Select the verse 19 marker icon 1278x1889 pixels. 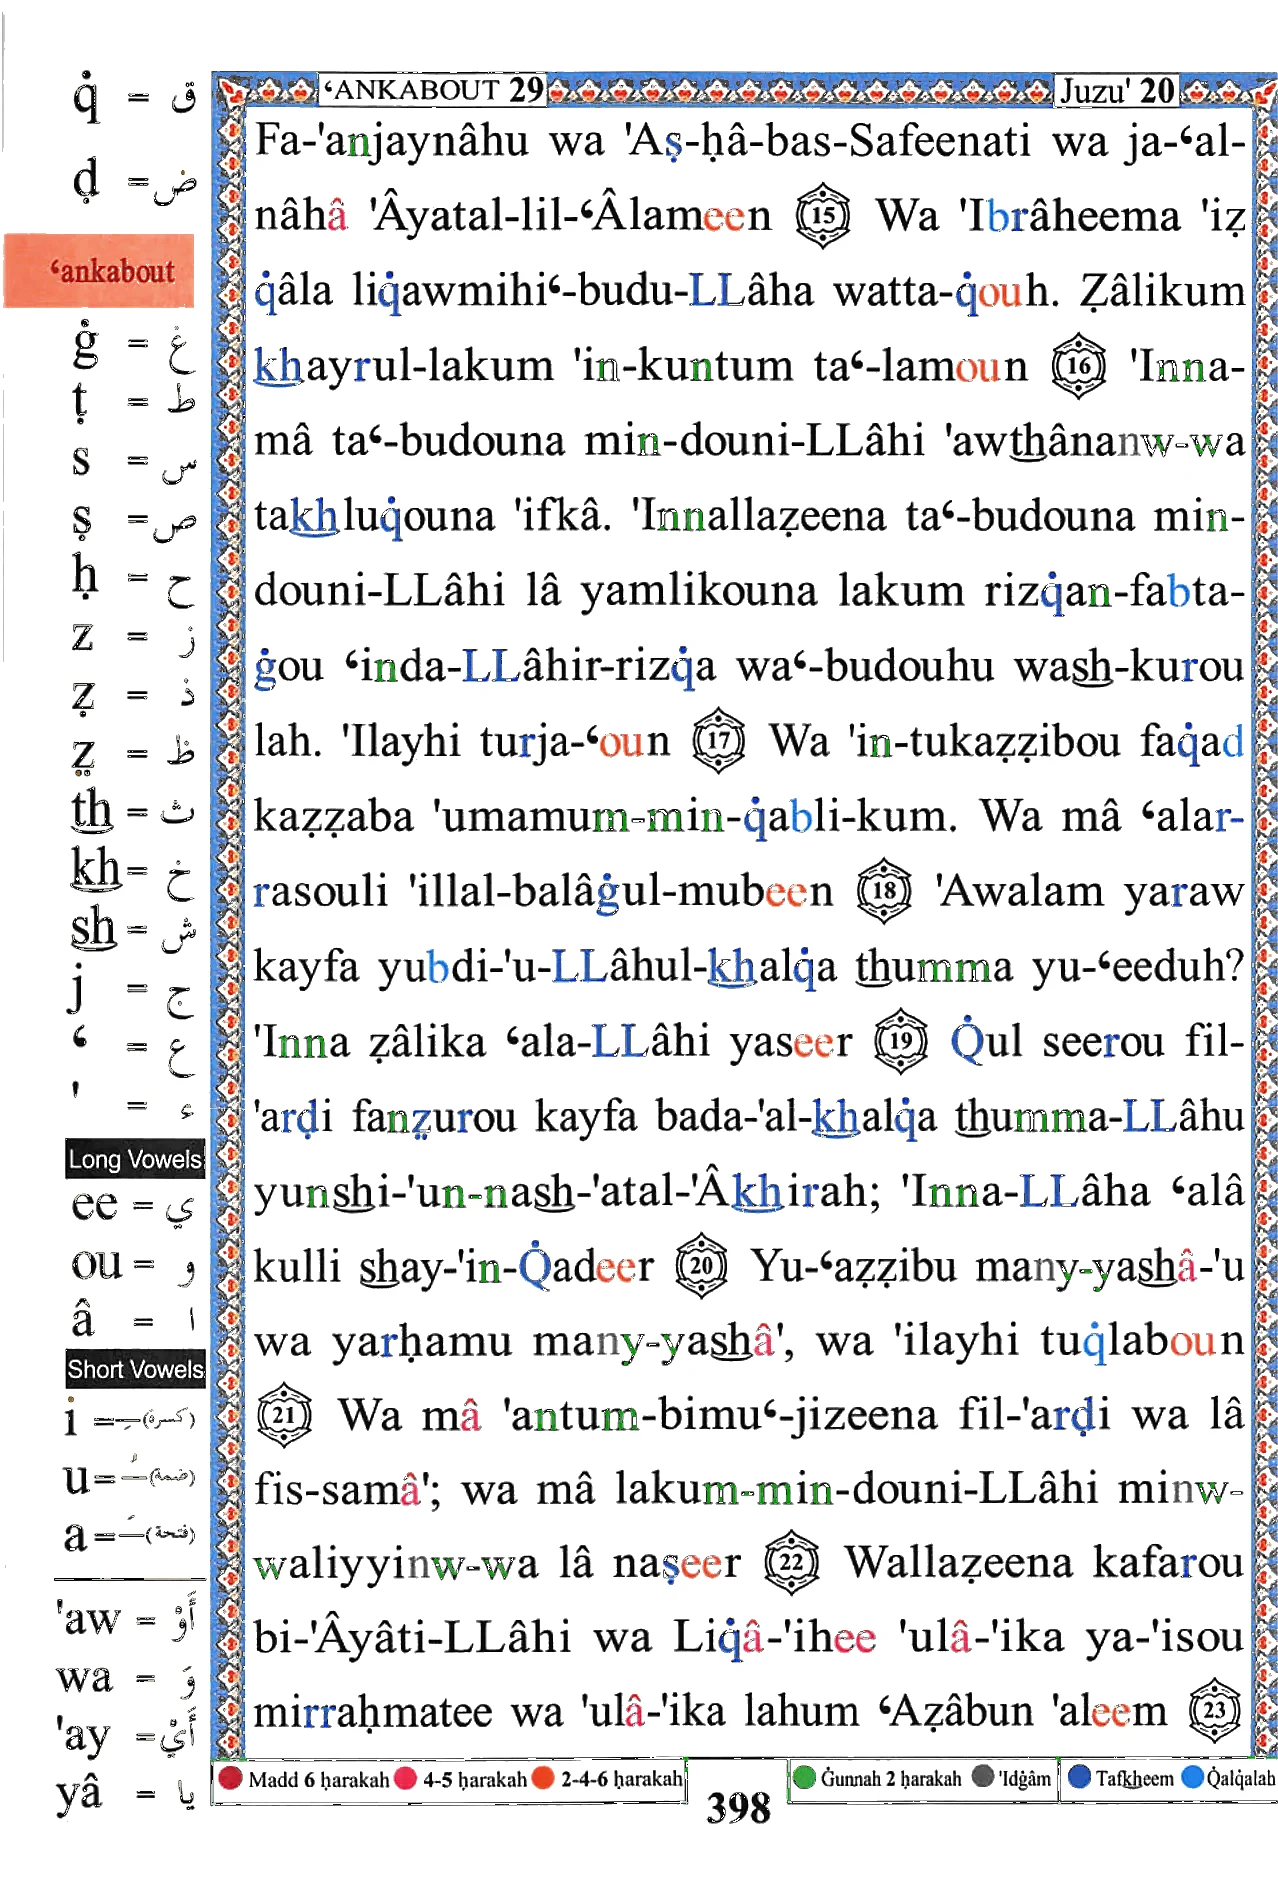(901, 1041)
